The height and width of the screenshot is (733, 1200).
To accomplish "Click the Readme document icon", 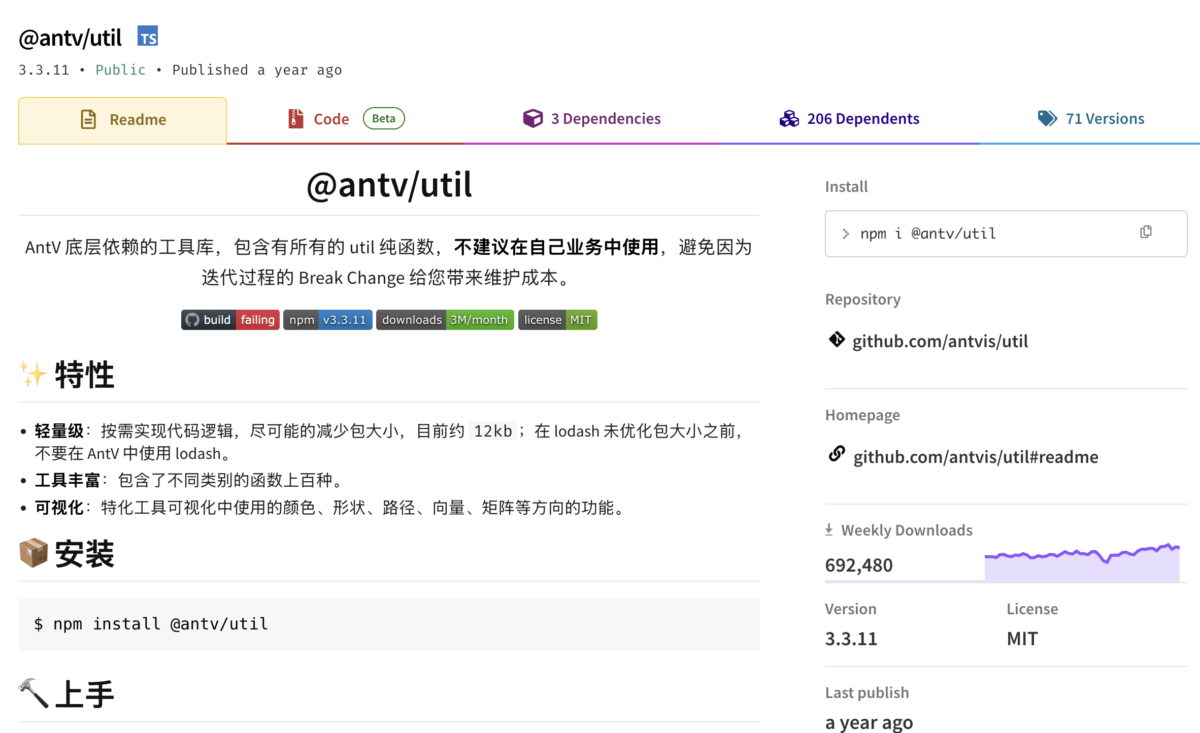I will tap(89, 119).
